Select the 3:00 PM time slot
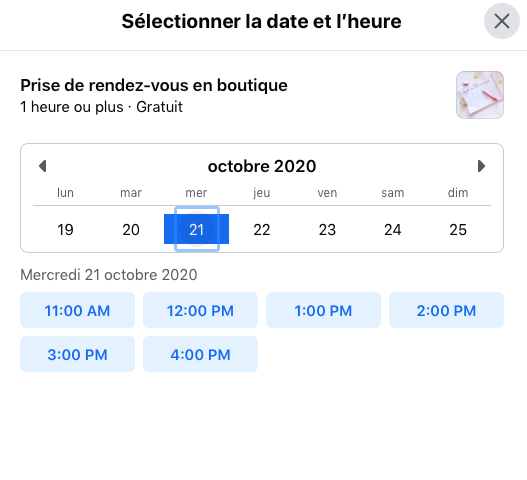527x480 pixels. (x=77, y=354)
